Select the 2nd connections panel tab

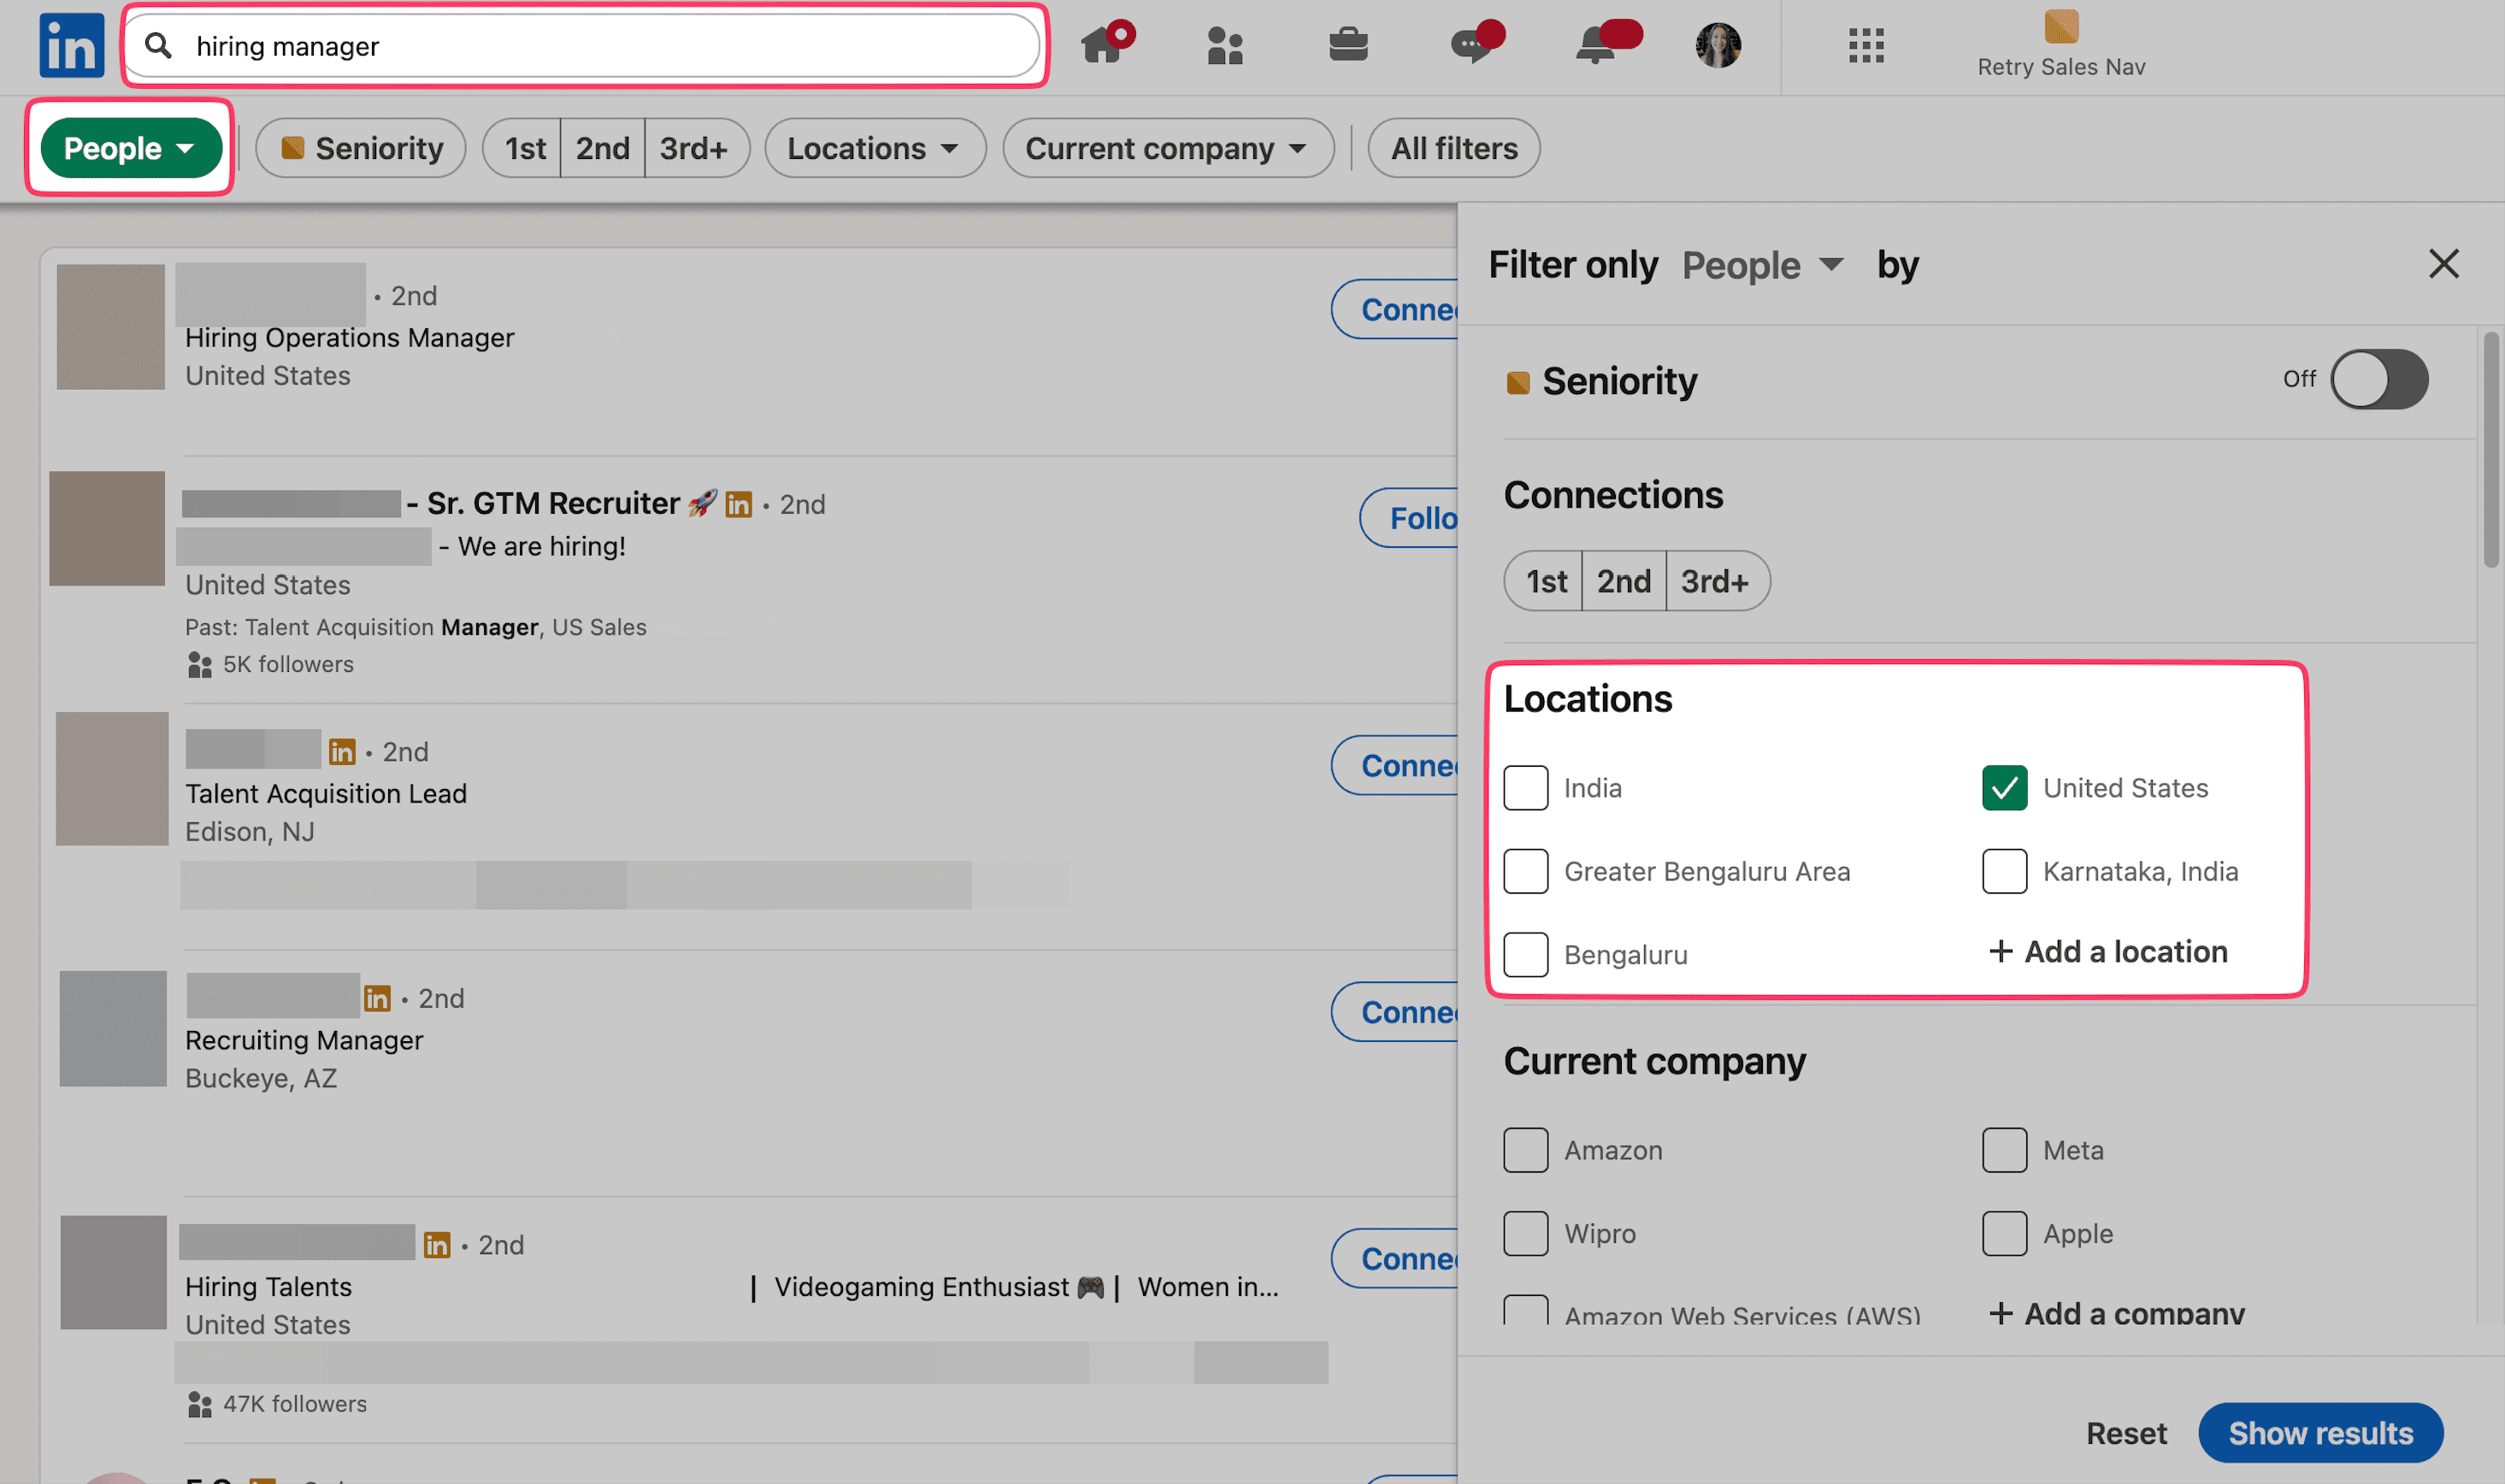pos(1623,581)
